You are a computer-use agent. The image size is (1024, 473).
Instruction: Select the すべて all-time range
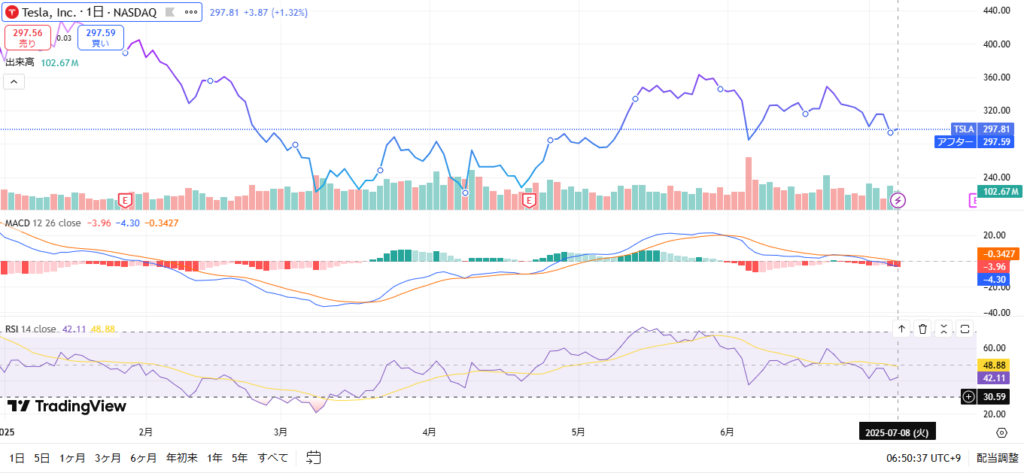[273, 457]
